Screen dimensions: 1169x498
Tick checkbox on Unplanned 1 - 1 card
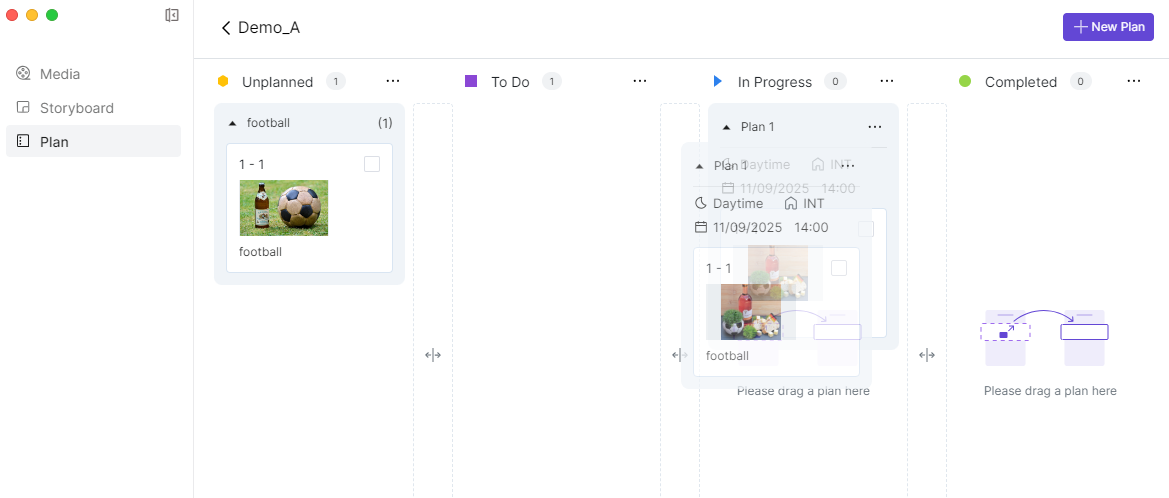372,164
